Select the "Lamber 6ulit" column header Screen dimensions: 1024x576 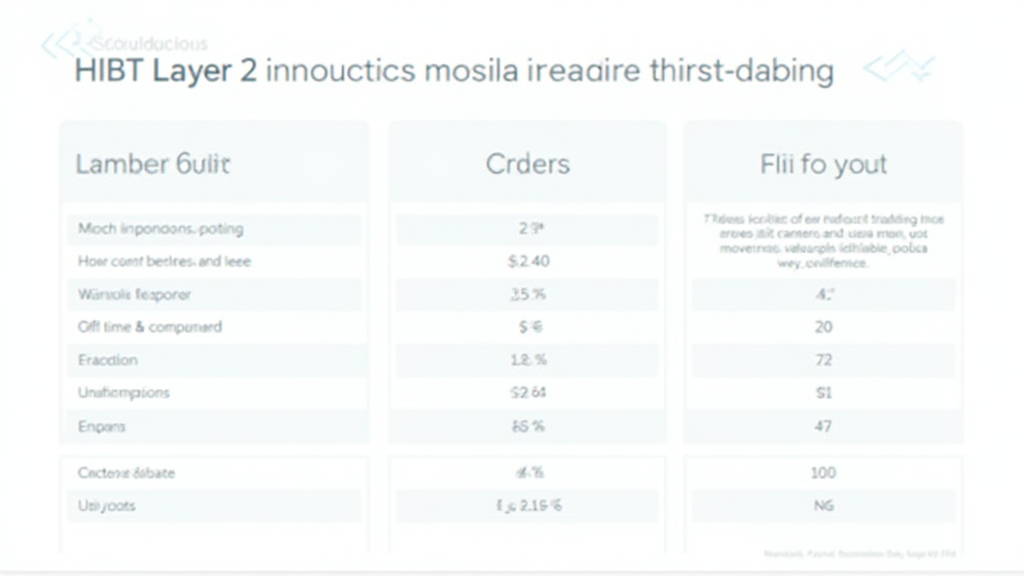(152, 164)
